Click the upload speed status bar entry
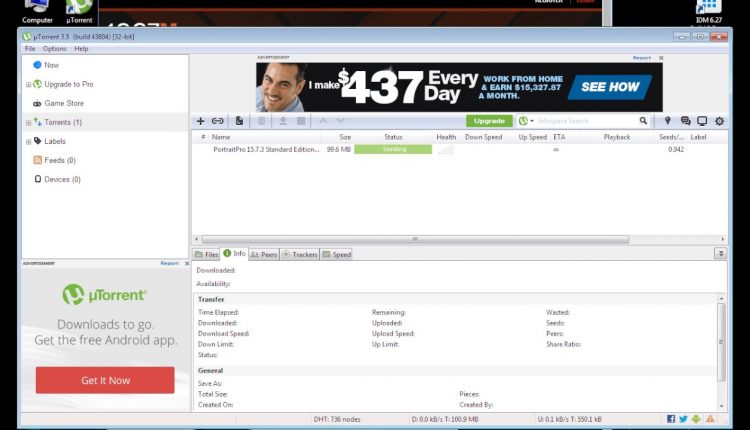This screenshot has height=430, width=750. [569, 419]
